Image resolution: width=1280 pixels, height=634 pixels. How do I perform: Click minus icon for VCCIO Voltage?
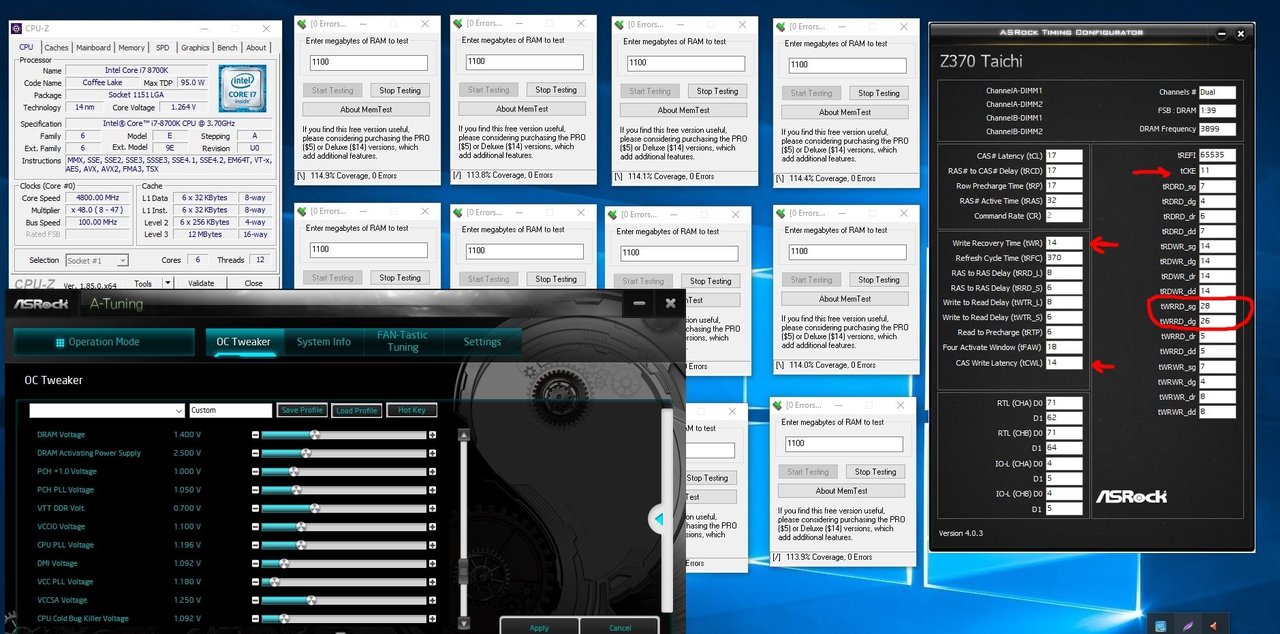255,526
